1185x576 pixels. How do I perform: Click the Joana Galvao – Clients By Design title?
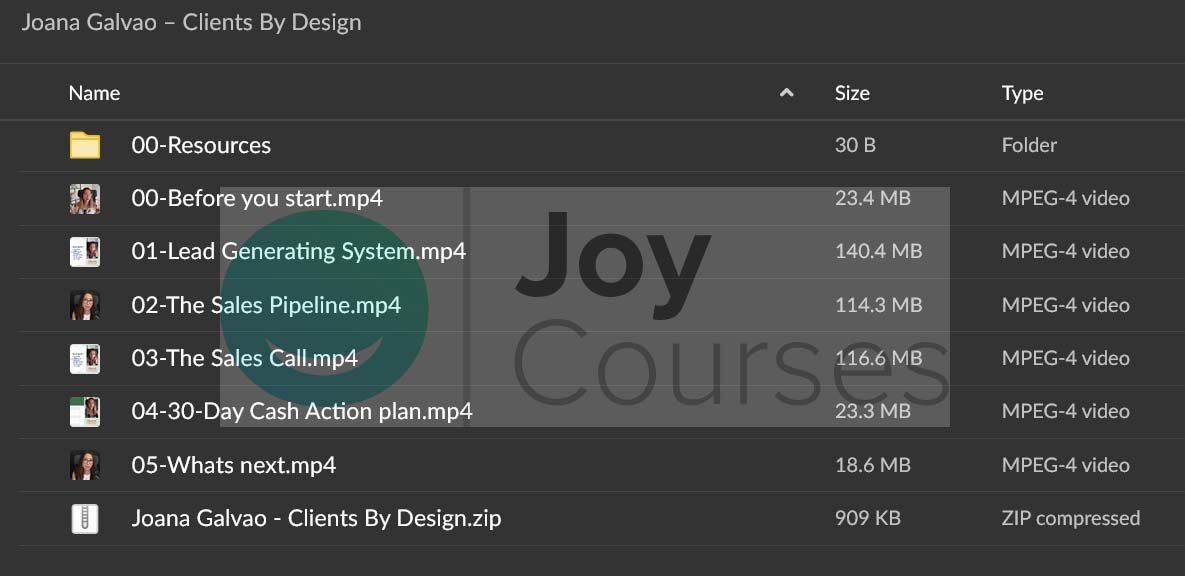click(191, 23)
